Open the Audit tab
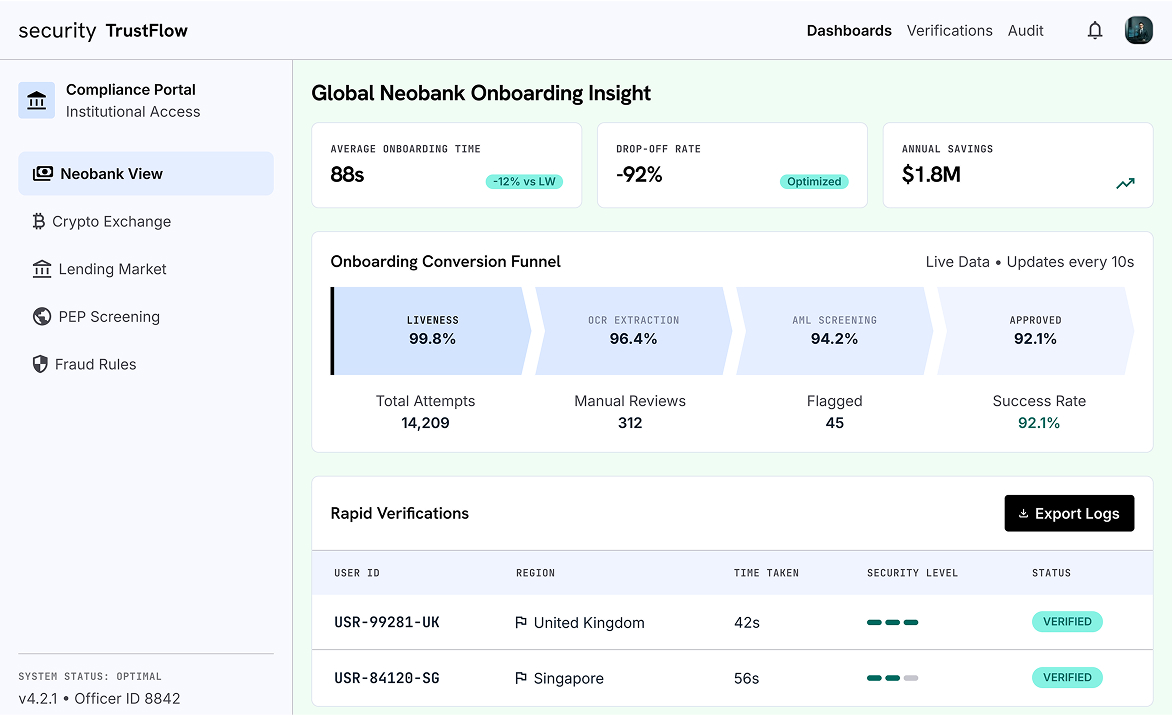Image resolution: width=1172 pixels, height=716 pixels. pos(1026,31)
